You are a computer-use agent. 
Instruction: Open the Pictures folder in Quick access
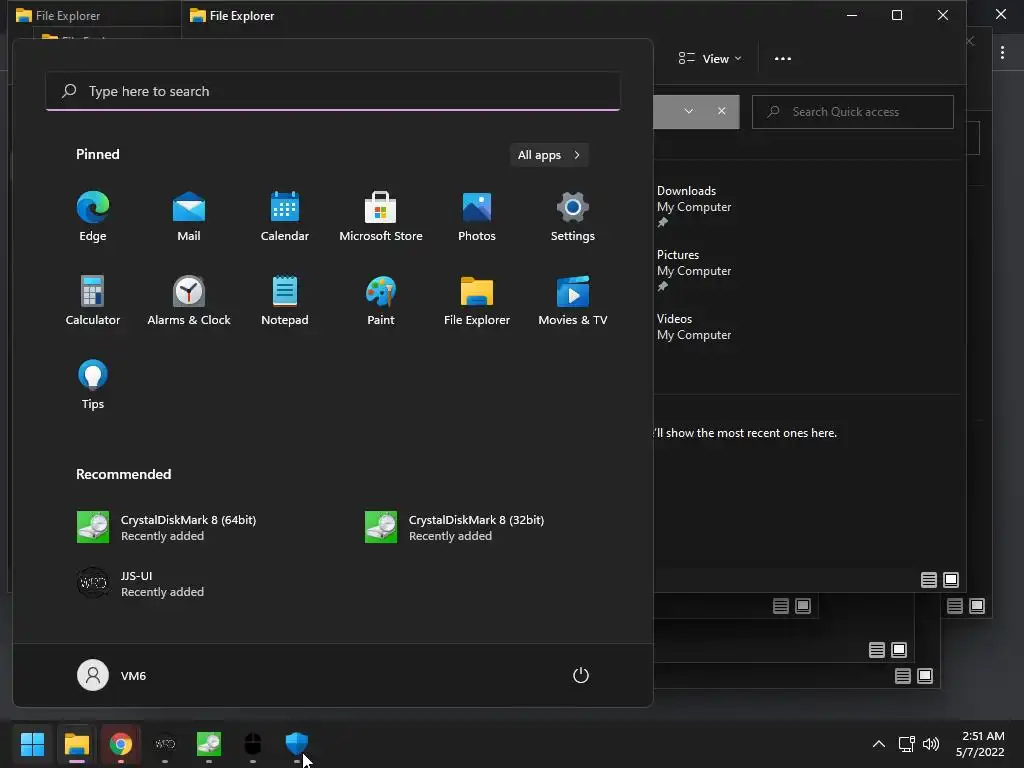pyautogui.click(x=694, y=270)
